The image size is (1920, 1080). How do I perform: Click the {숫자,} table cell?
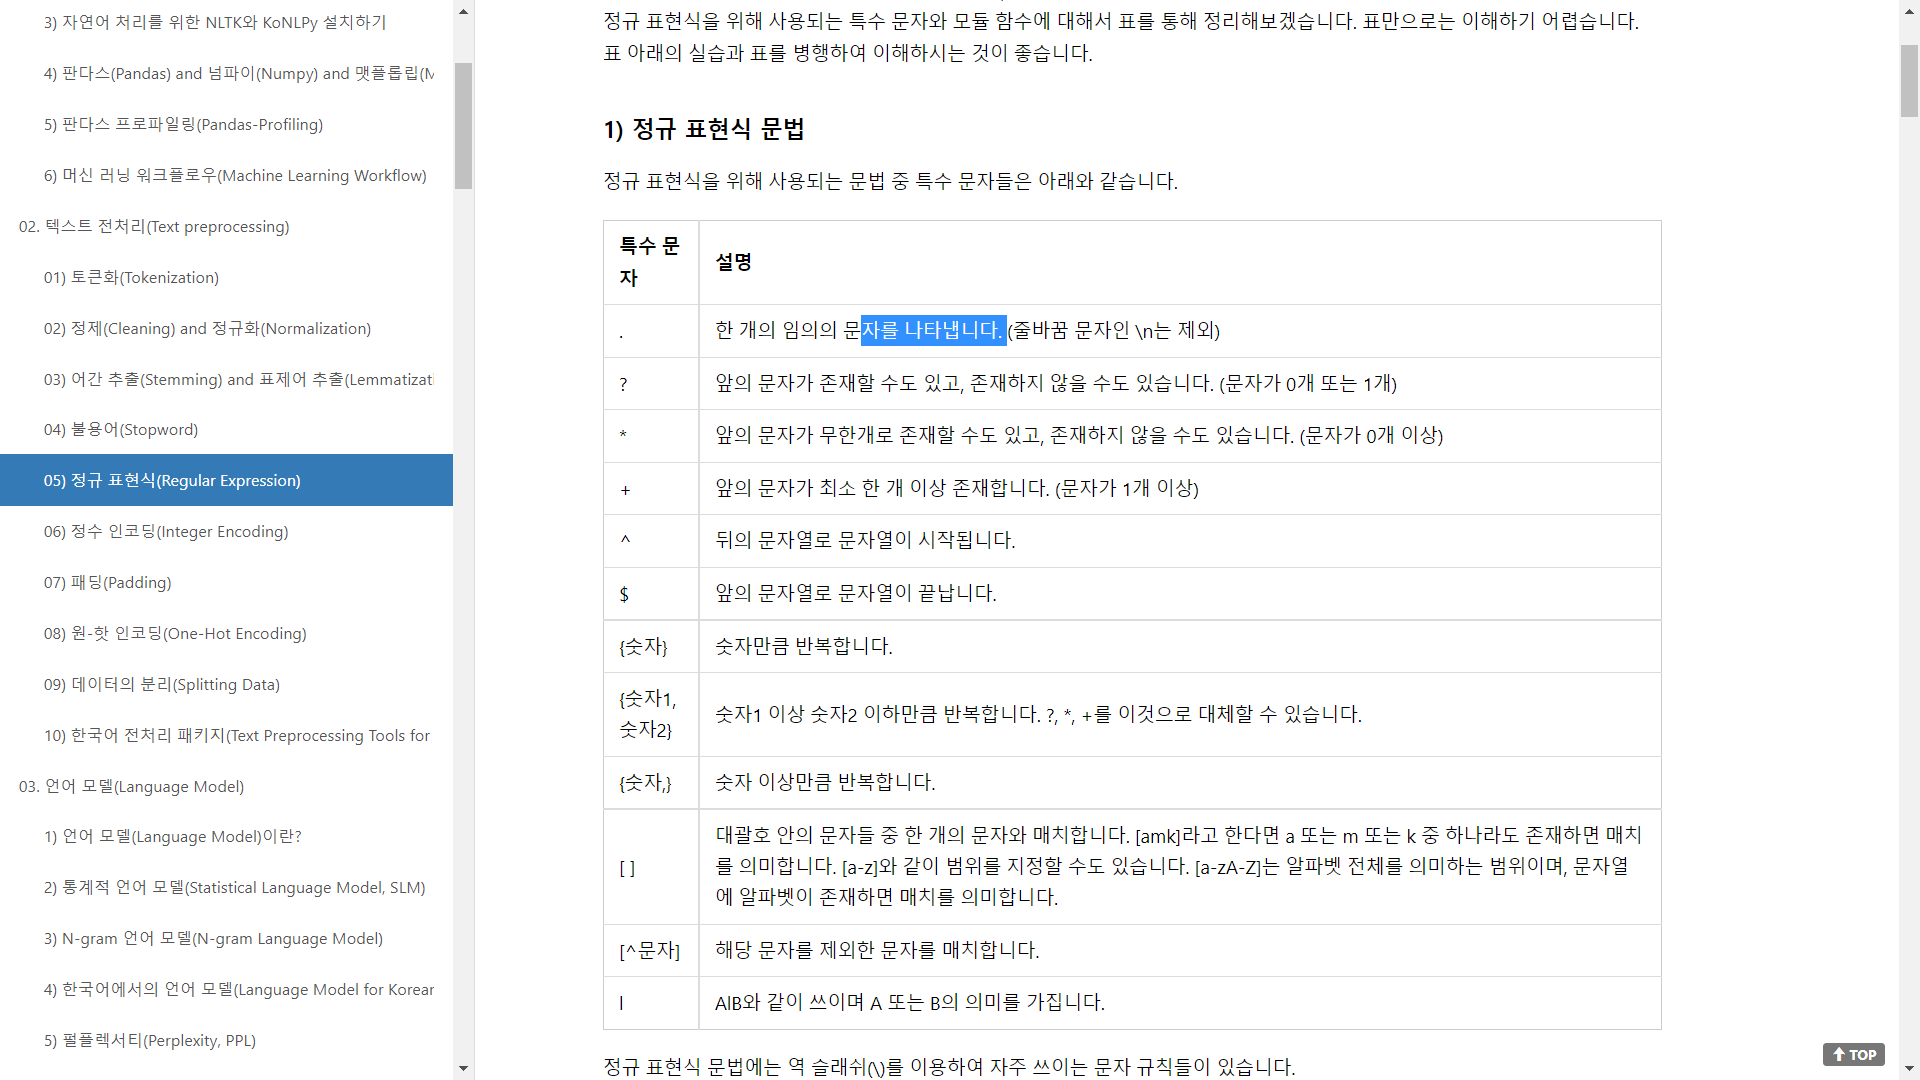coord(651,782)
